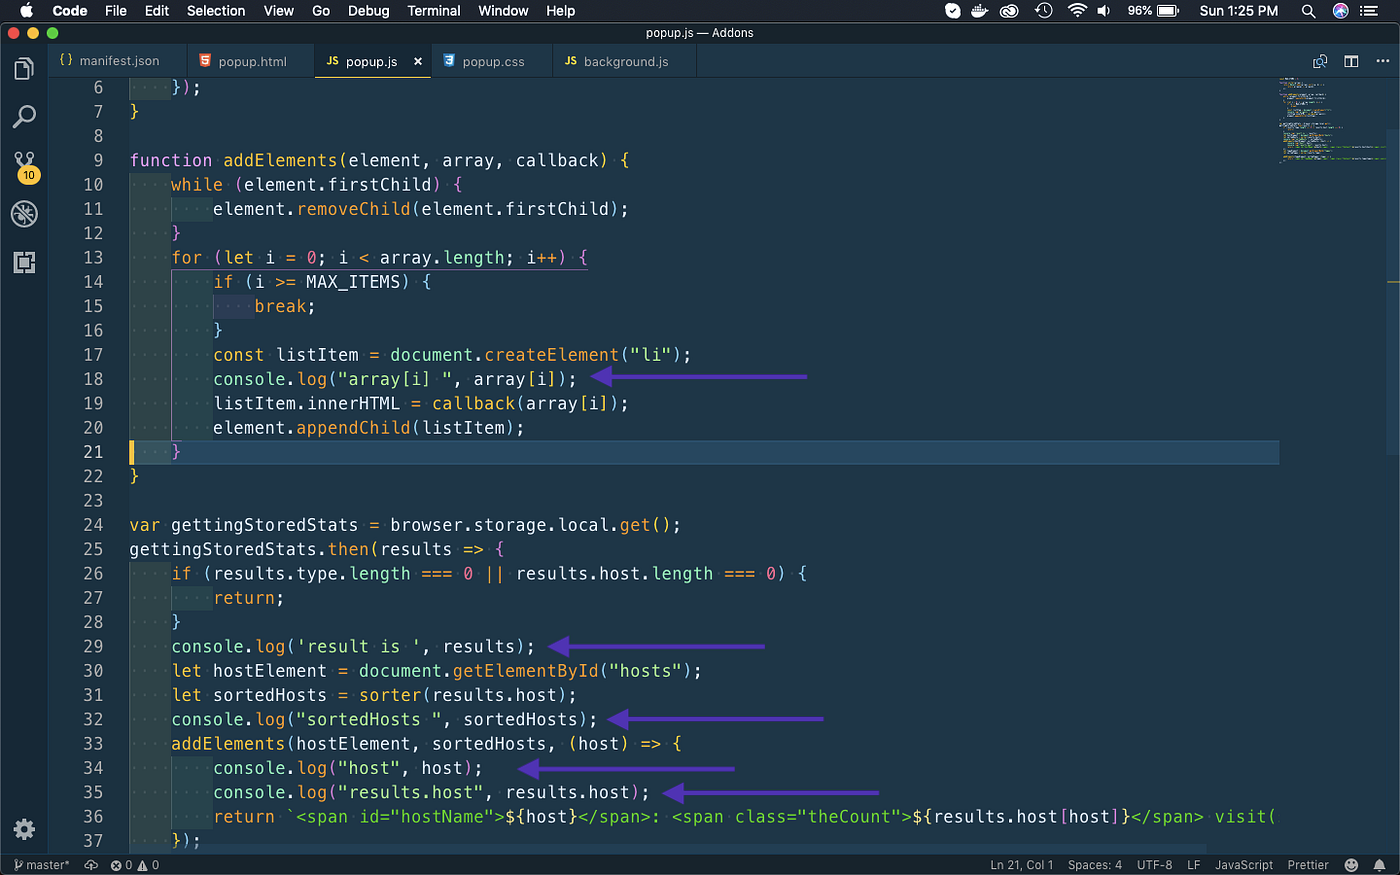Click gettingStoredStats on line 24
The width and height of the screenshot is (1400, 875).
264,525
